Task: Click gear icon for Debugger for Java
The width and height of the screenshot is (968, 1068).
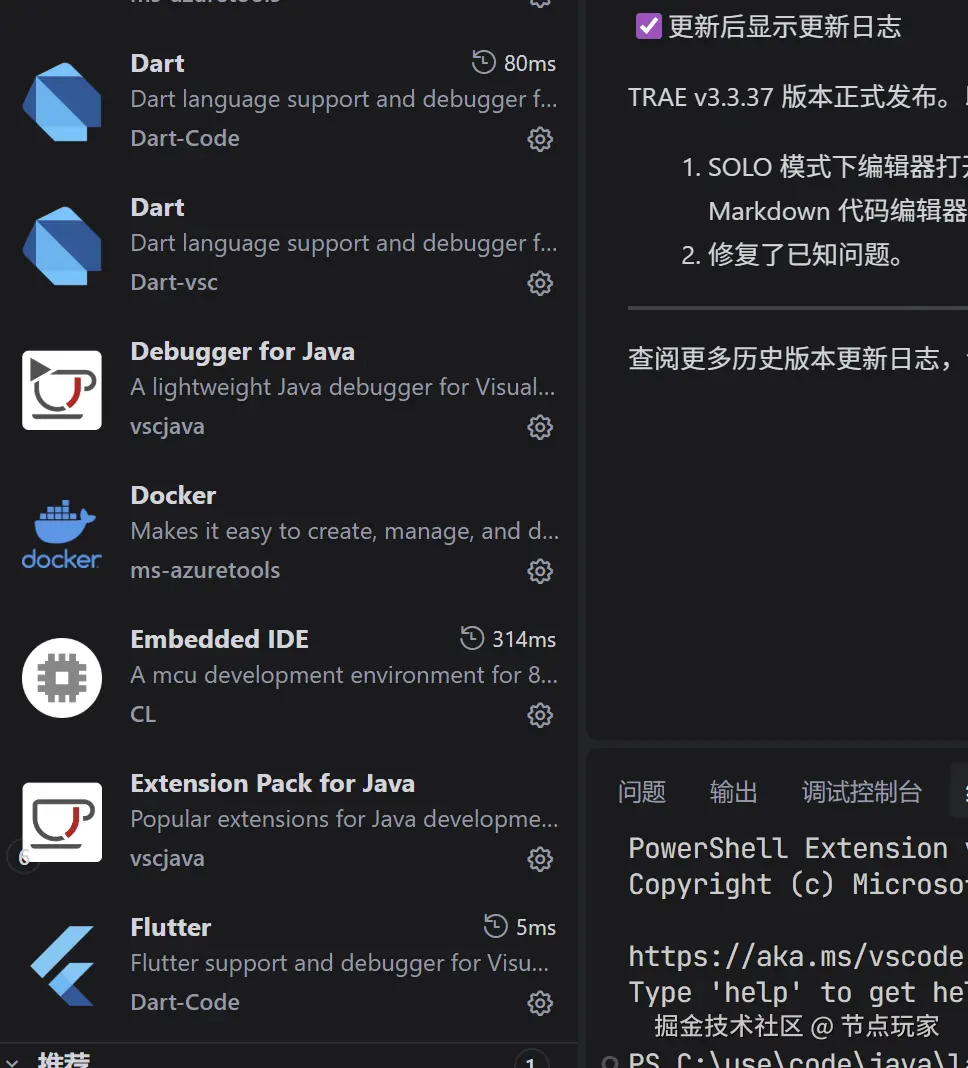Action: tap(540, 427)
